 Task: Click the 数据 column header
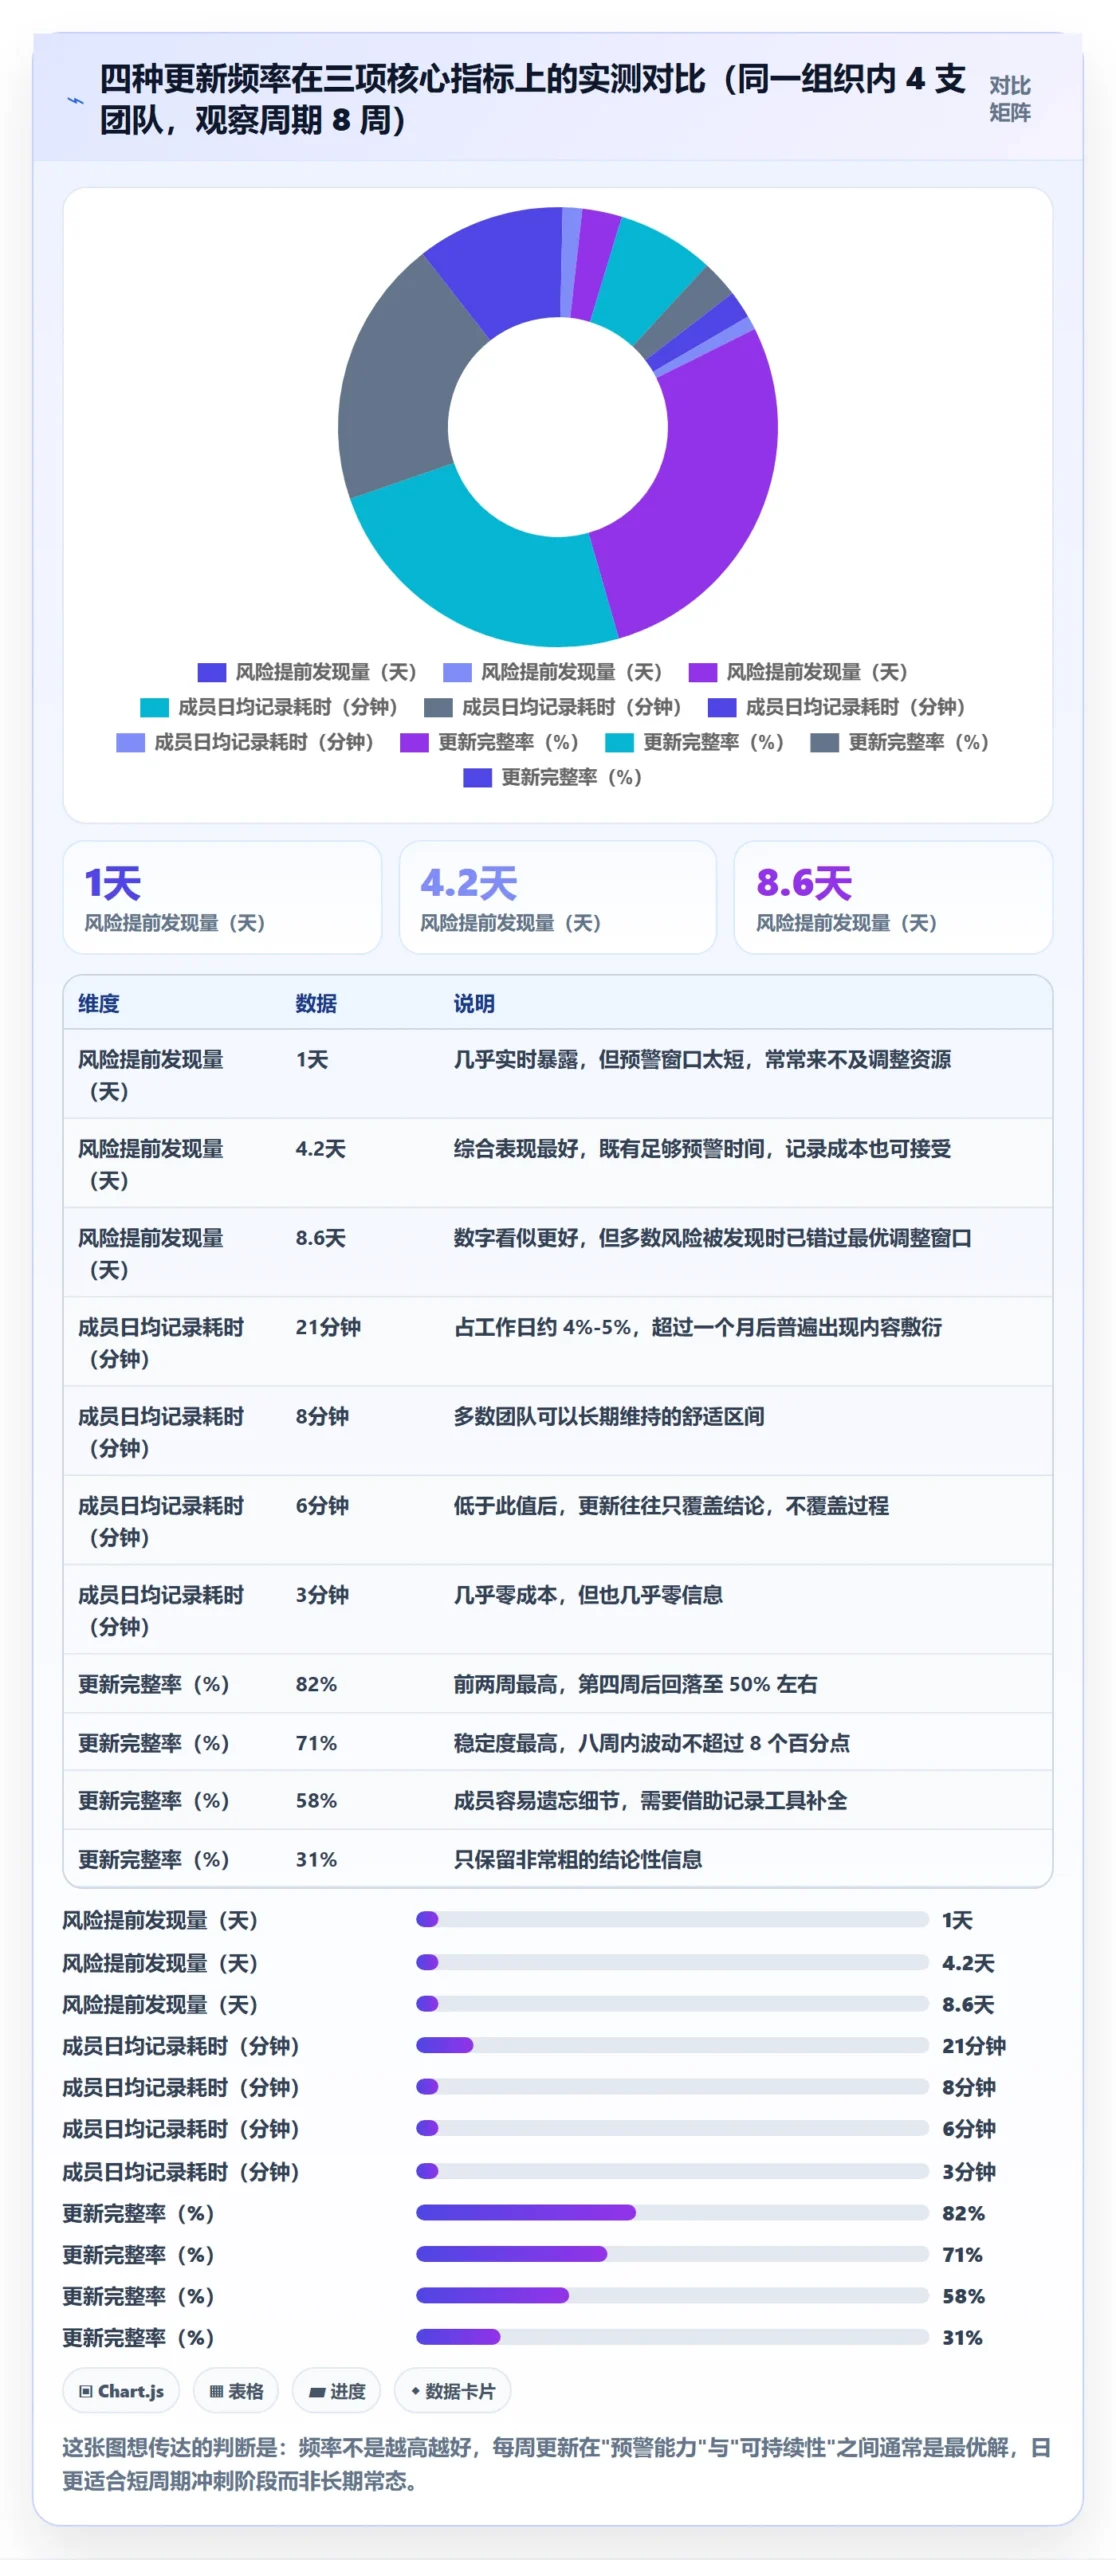pos(316,1003)
